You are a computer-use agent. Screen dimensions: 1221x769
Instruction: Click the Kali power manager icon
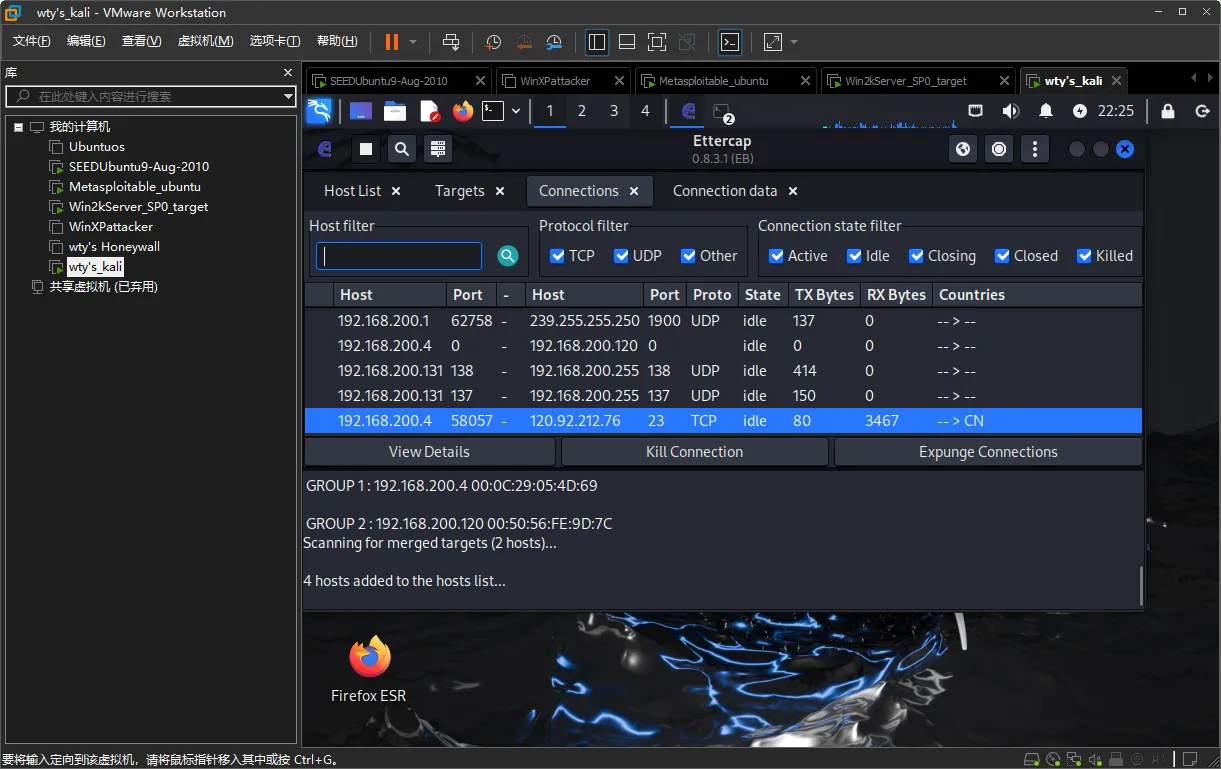tap(1080, 111)
